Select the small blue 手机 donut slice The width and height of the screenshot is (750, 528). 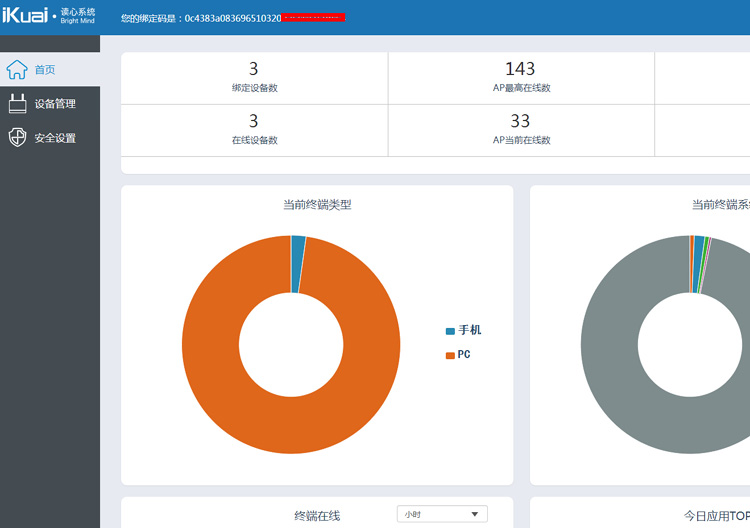(x=297, y=265)
